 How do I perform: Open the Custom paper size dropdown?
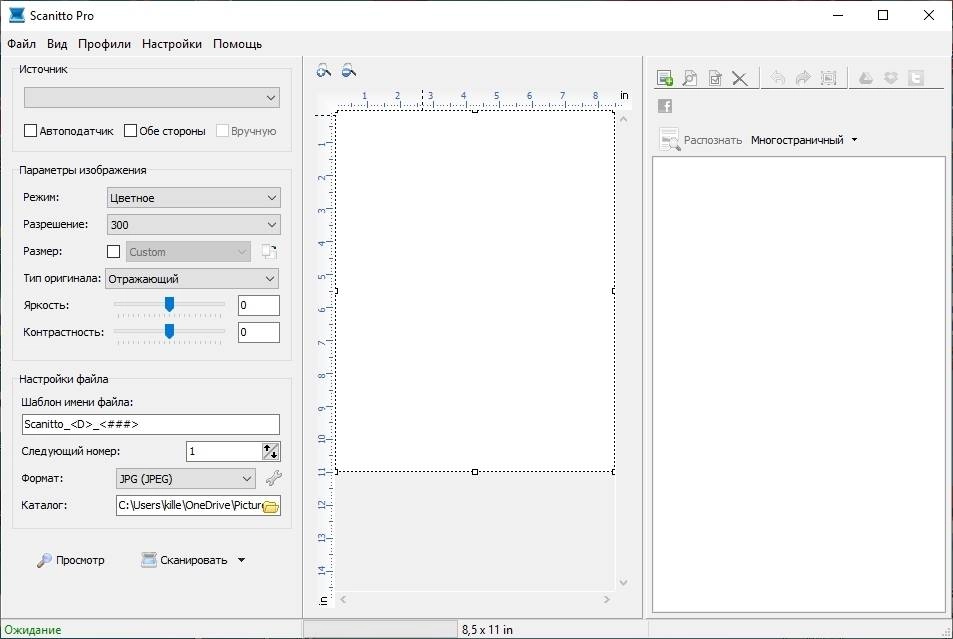click(x=188, y=252)
